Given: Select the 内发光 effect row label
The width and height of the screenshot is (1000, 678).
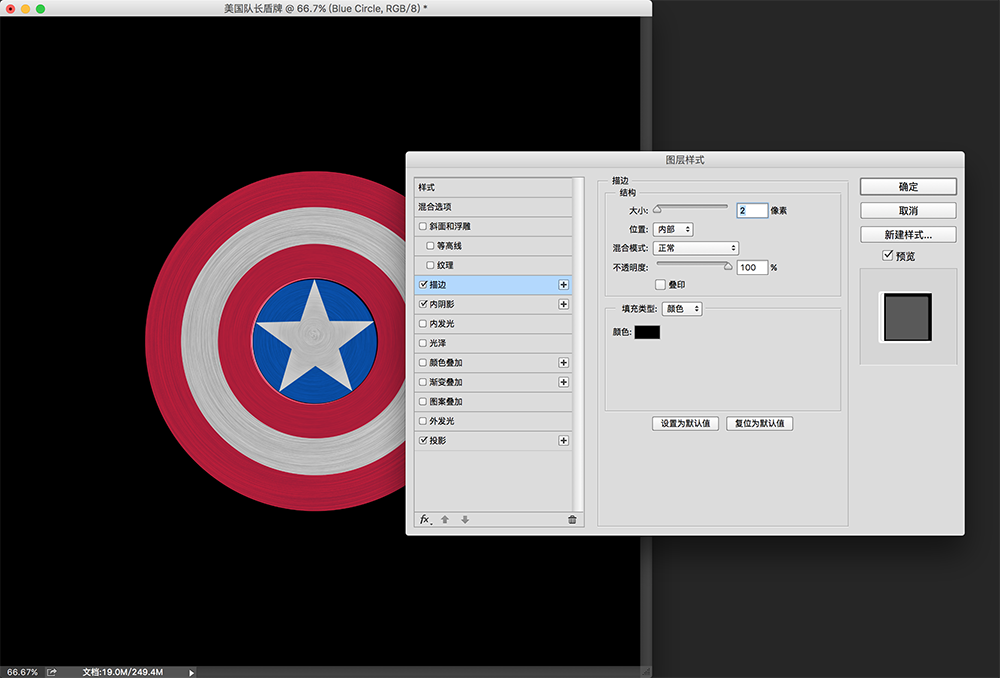Looking at the screenshot, I should 442,324.
